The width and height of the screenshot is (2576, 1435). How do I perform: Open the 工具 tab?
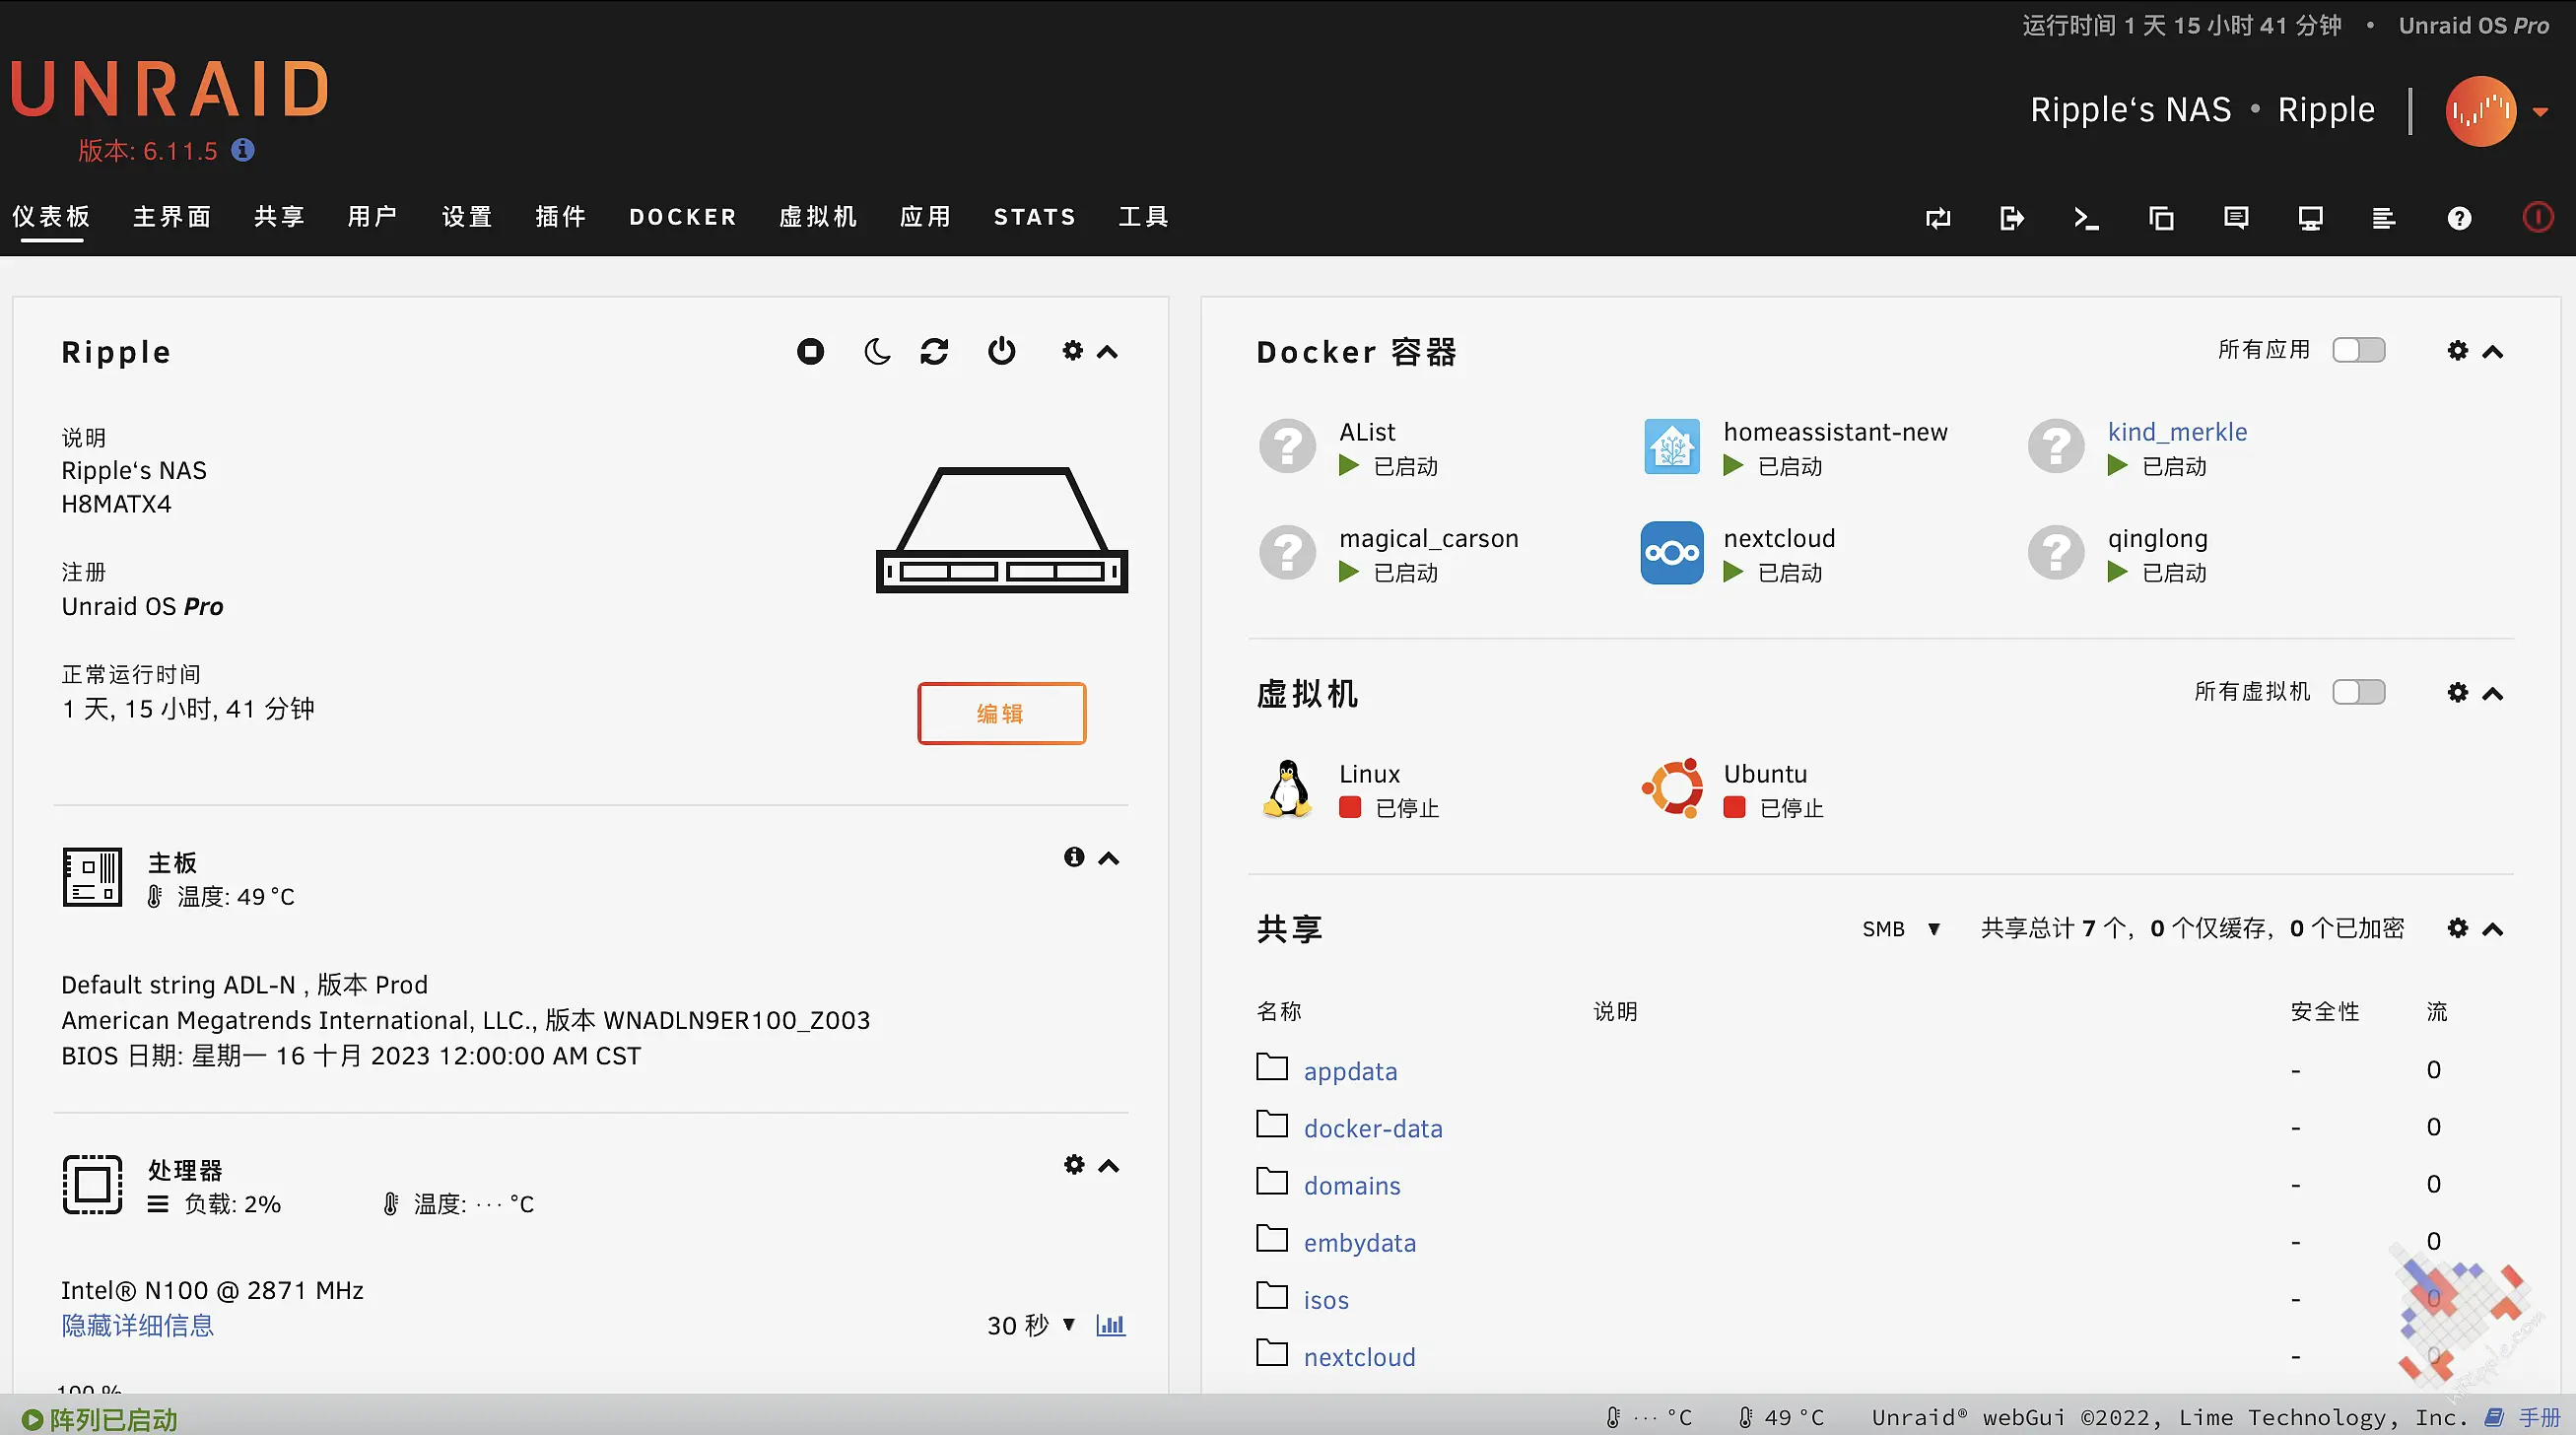1144,217
